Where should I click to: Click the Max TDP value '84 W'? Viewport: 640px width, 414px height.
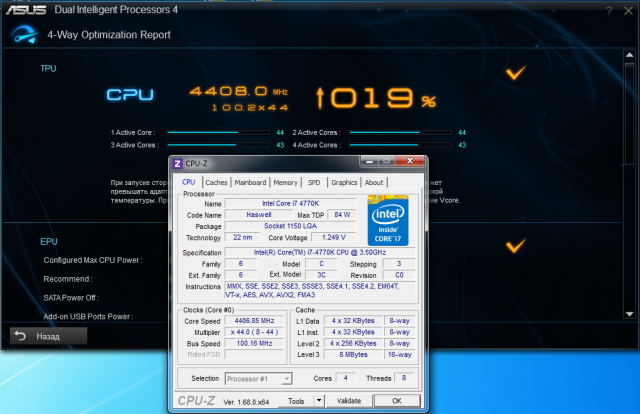[x=342, y=215]
